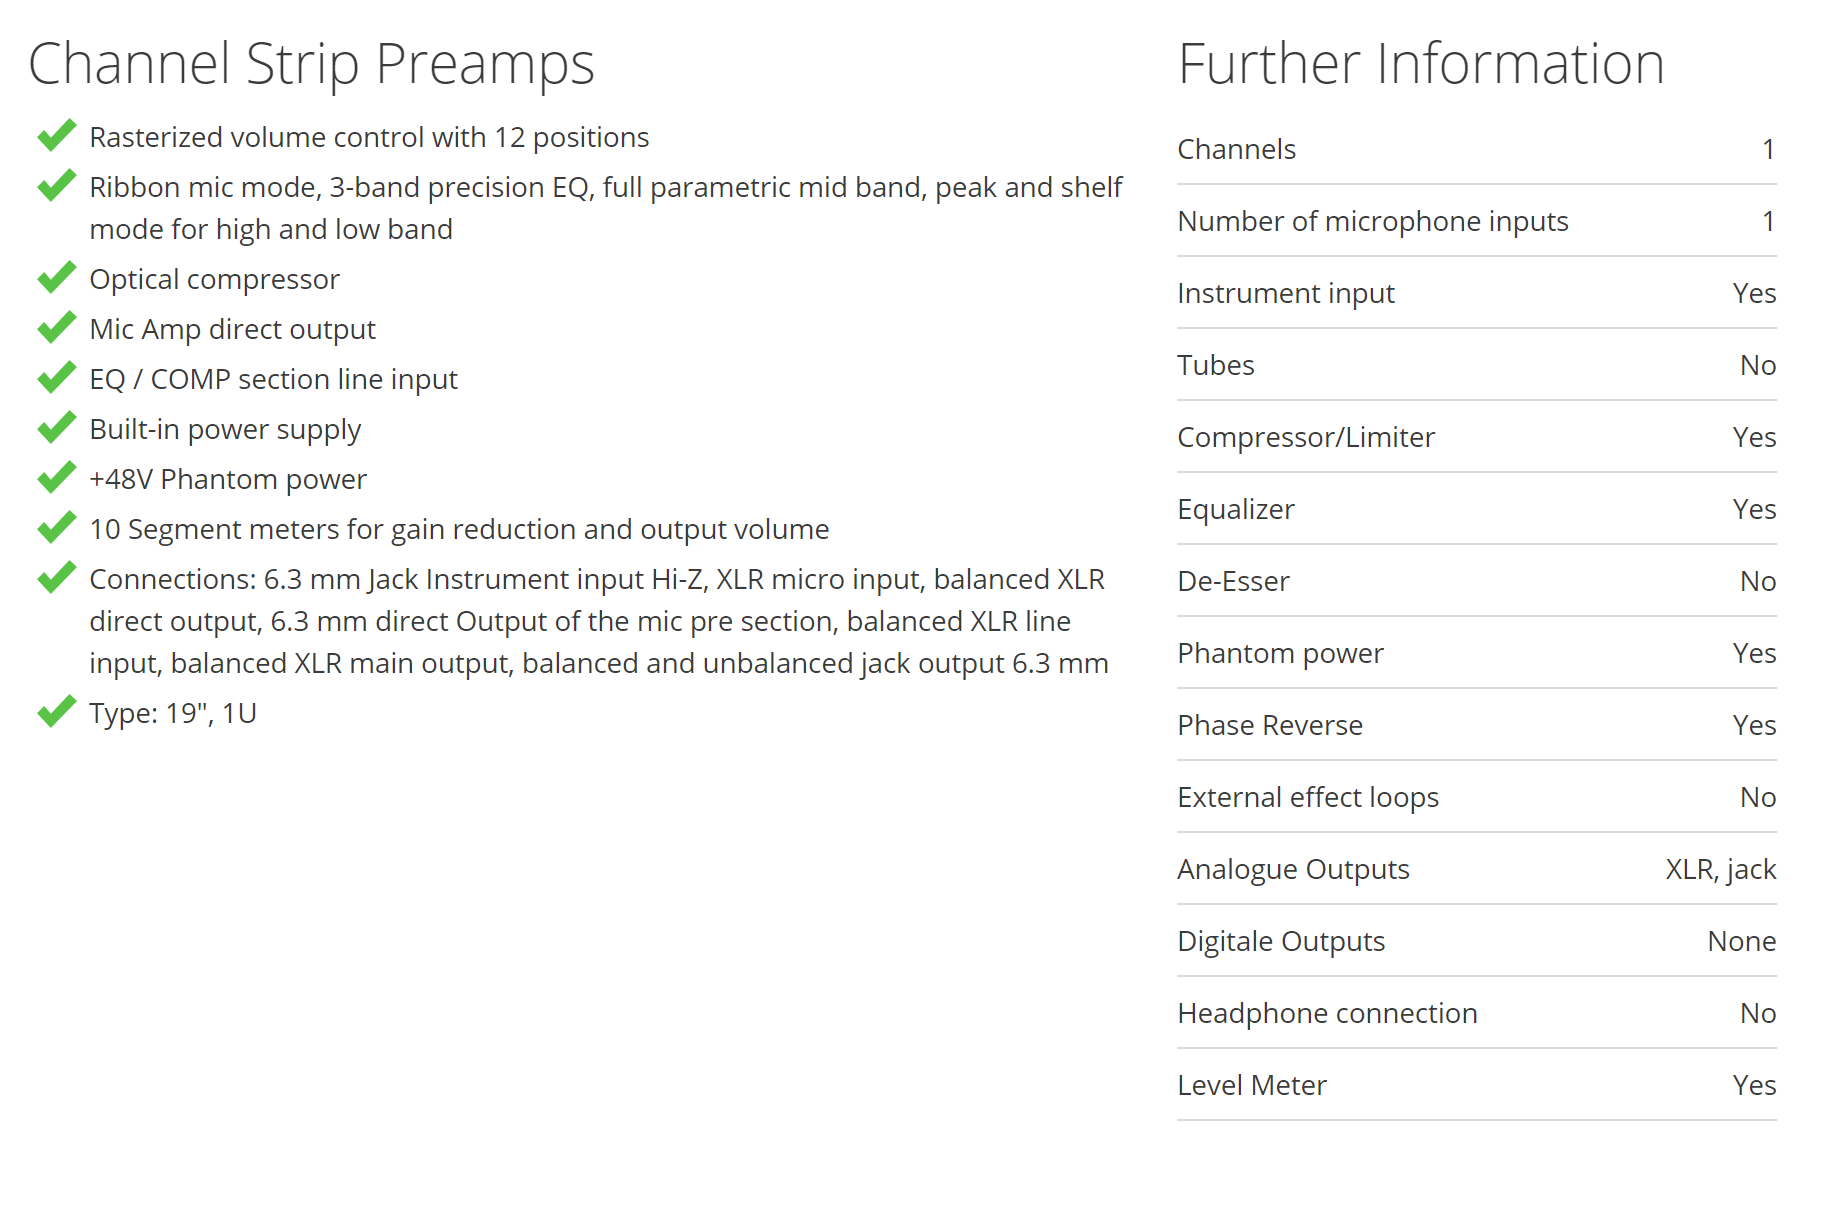Viewport: 1835px width, 1211px height.
Task: Click the XLR, jack Analogue Outputs value
Action: (1721, 870)
